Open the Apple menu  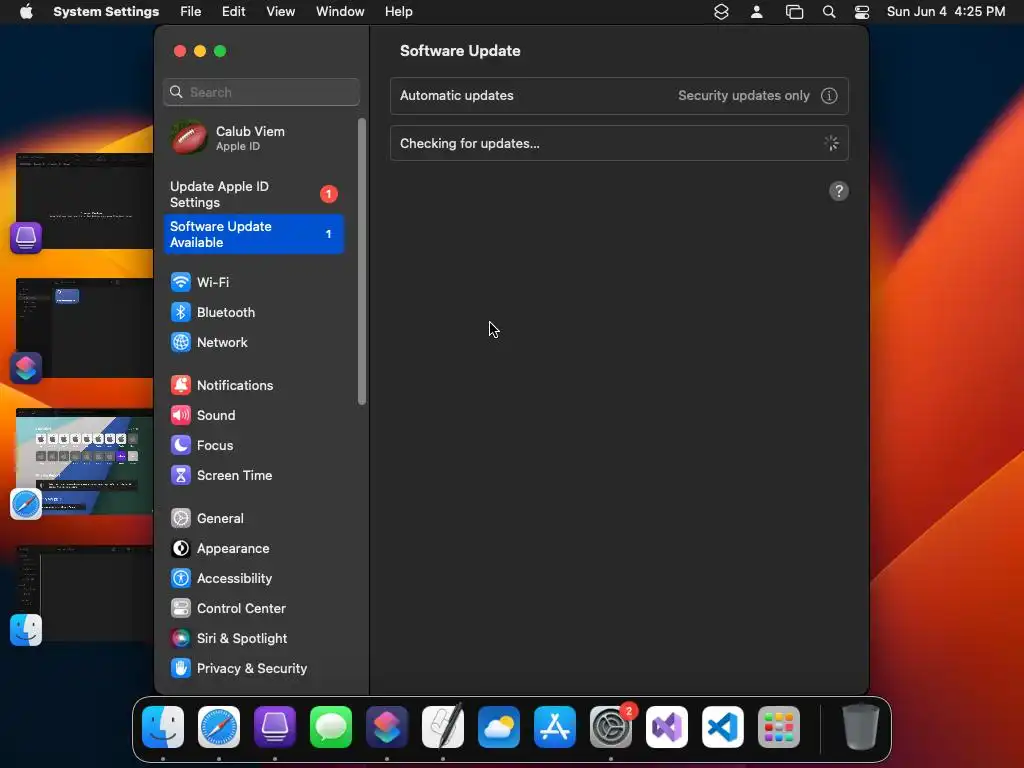pos(26,12)
